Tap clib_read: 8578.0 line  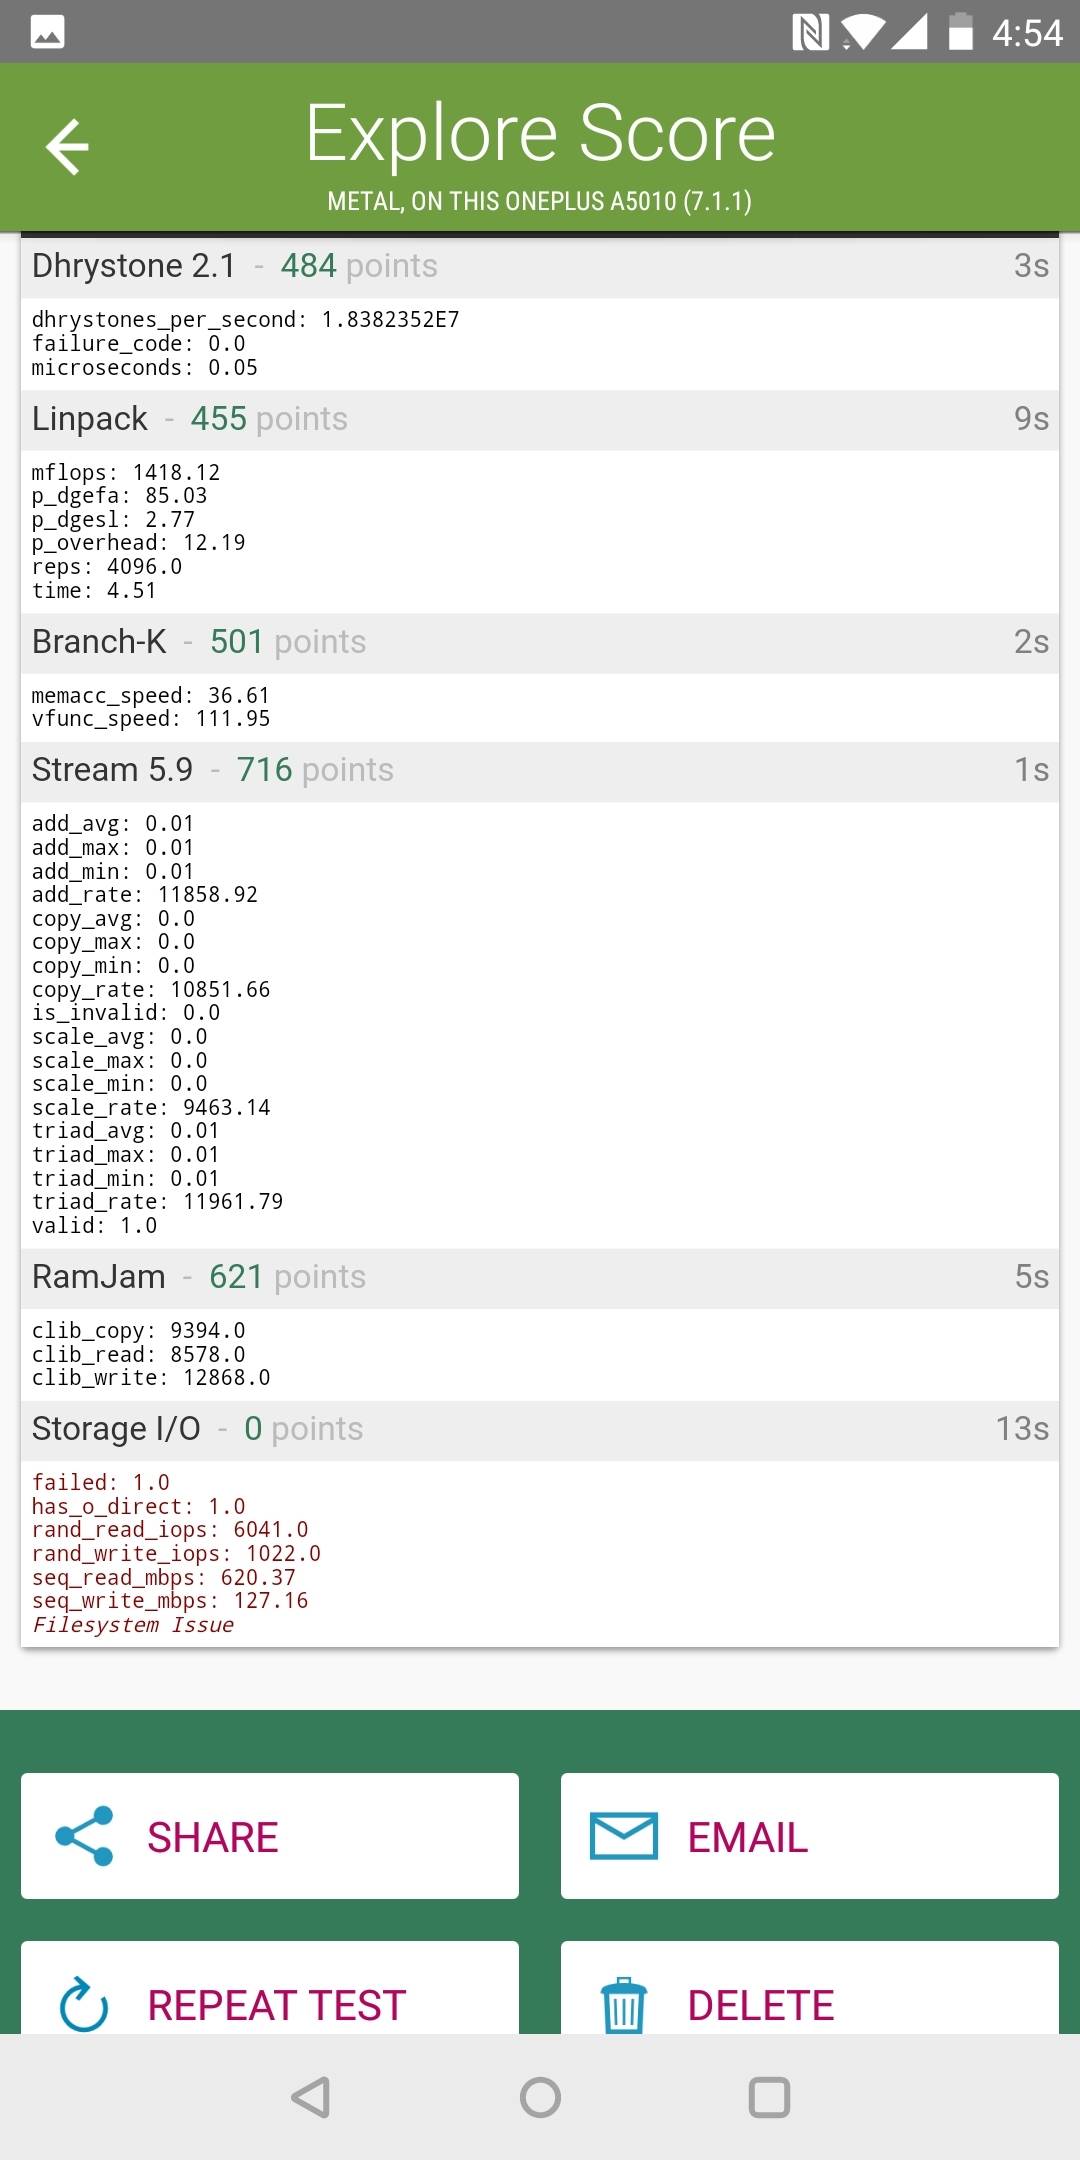tap(139, 1355)
